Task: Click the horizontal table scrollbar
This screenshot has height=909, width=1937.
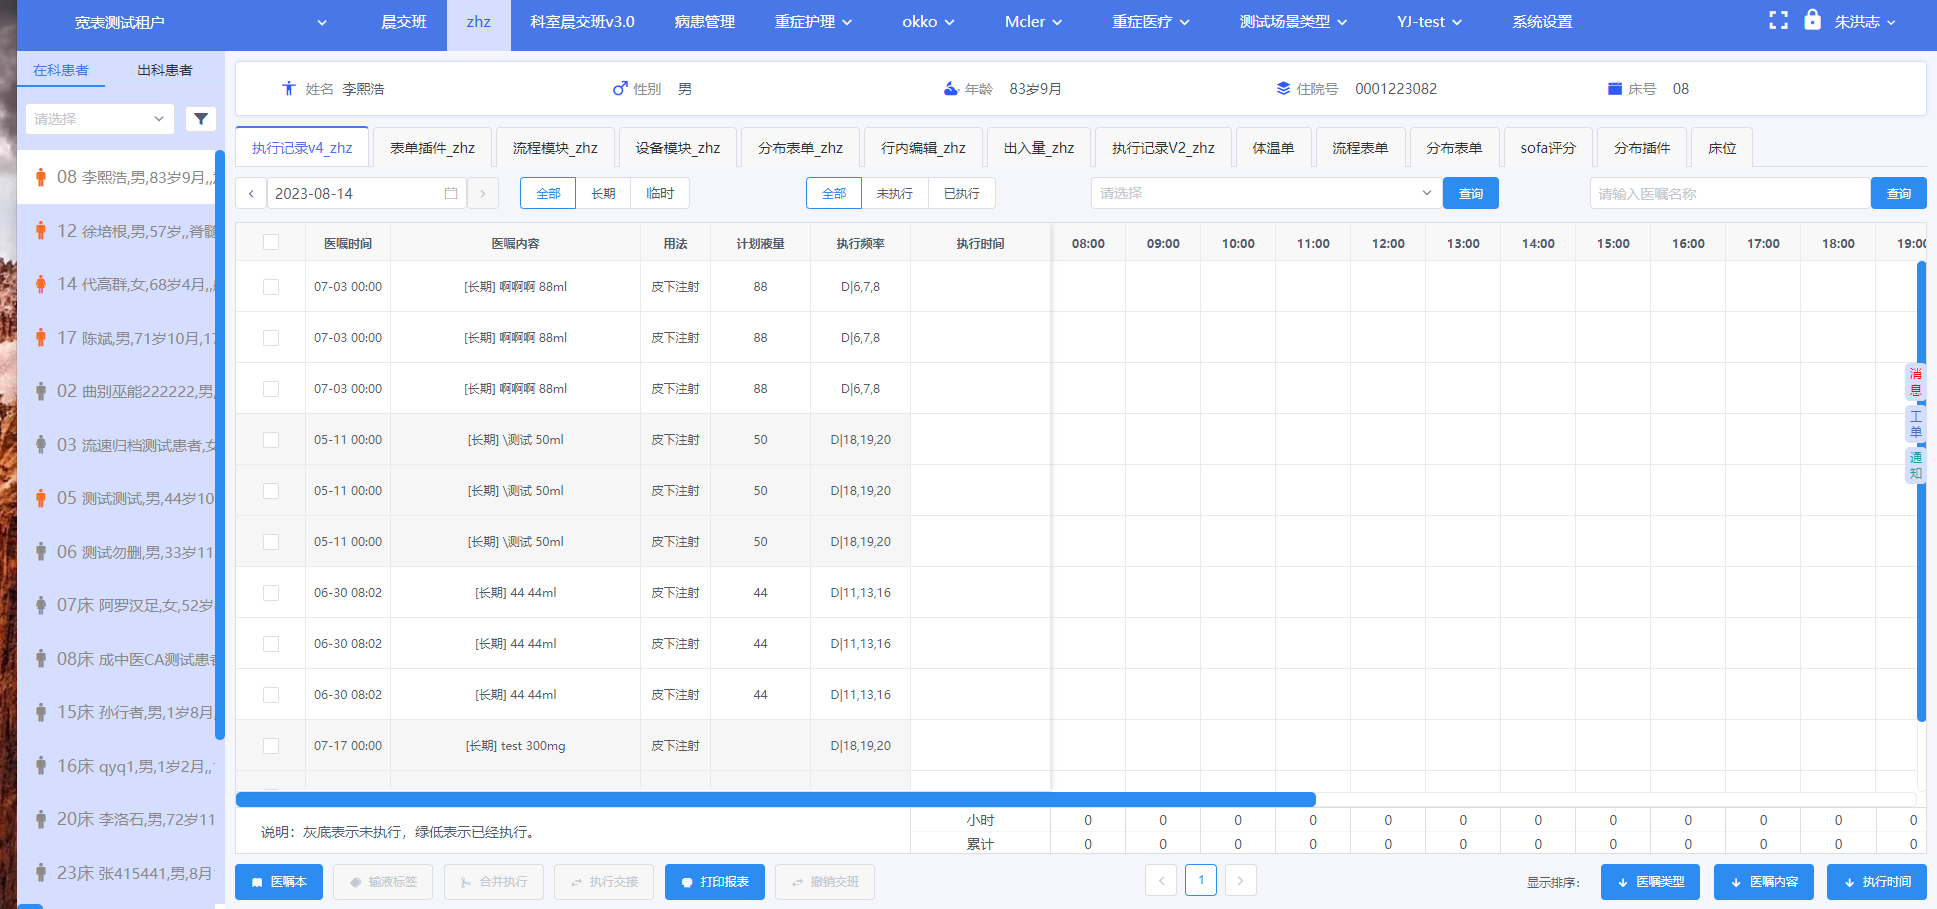Action: tap(775, 799)
